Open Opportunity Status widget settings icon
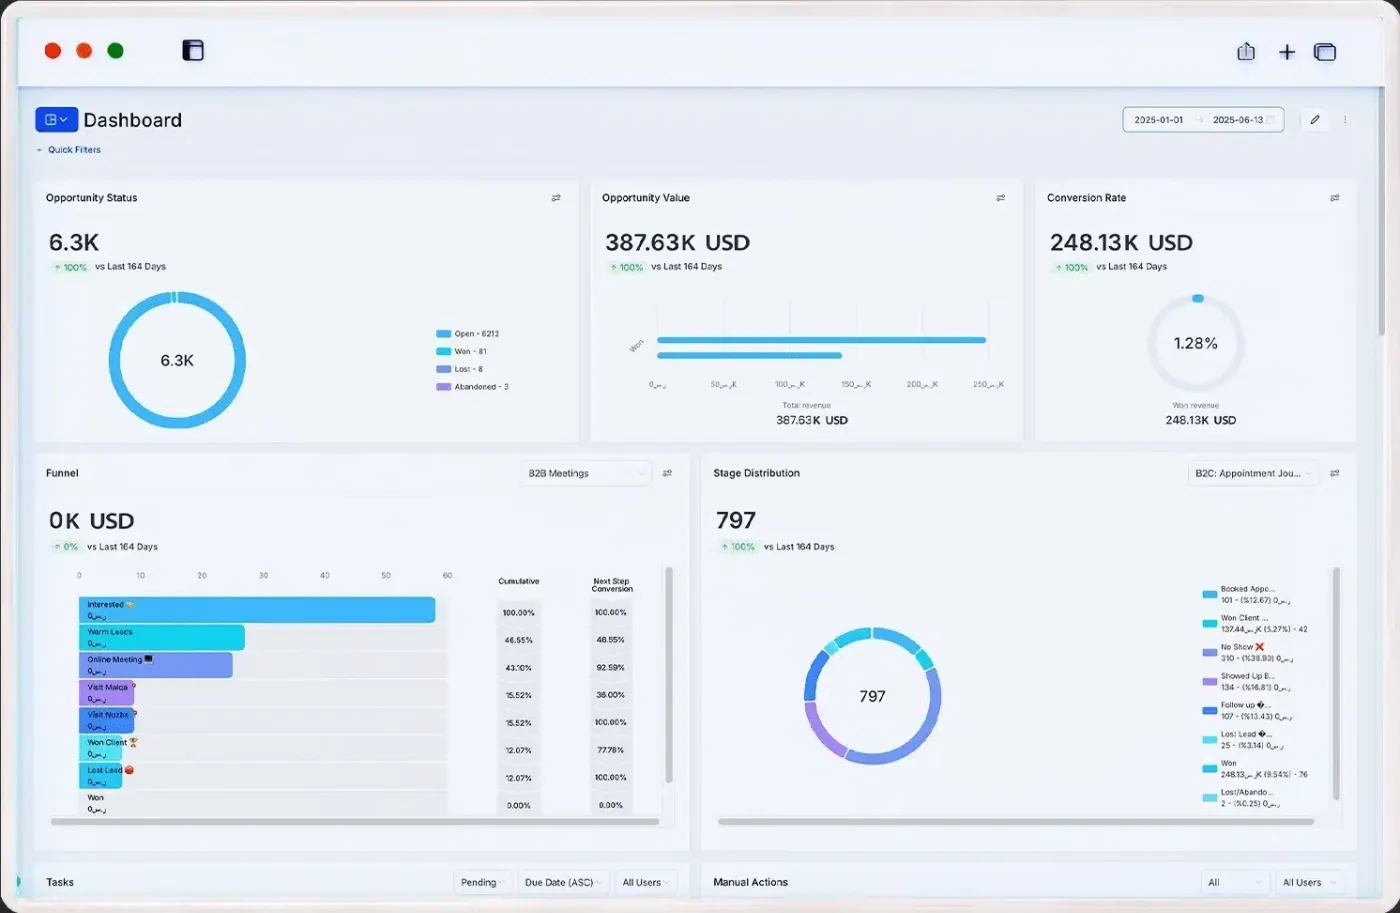1400x913 pixels. pyautogui.click(x=556, y=198)
